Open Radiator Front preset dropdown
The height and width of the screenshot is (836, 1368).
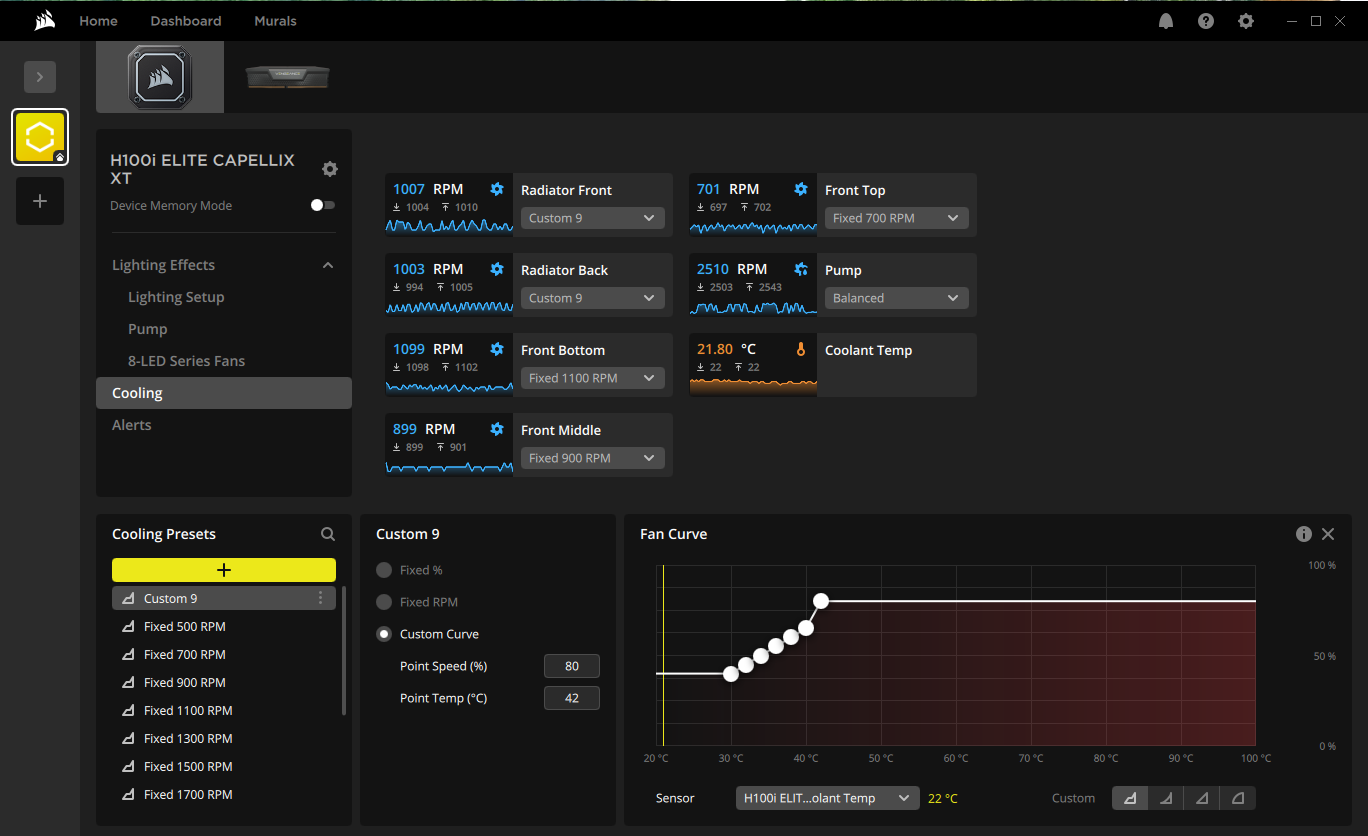point(593,218)
